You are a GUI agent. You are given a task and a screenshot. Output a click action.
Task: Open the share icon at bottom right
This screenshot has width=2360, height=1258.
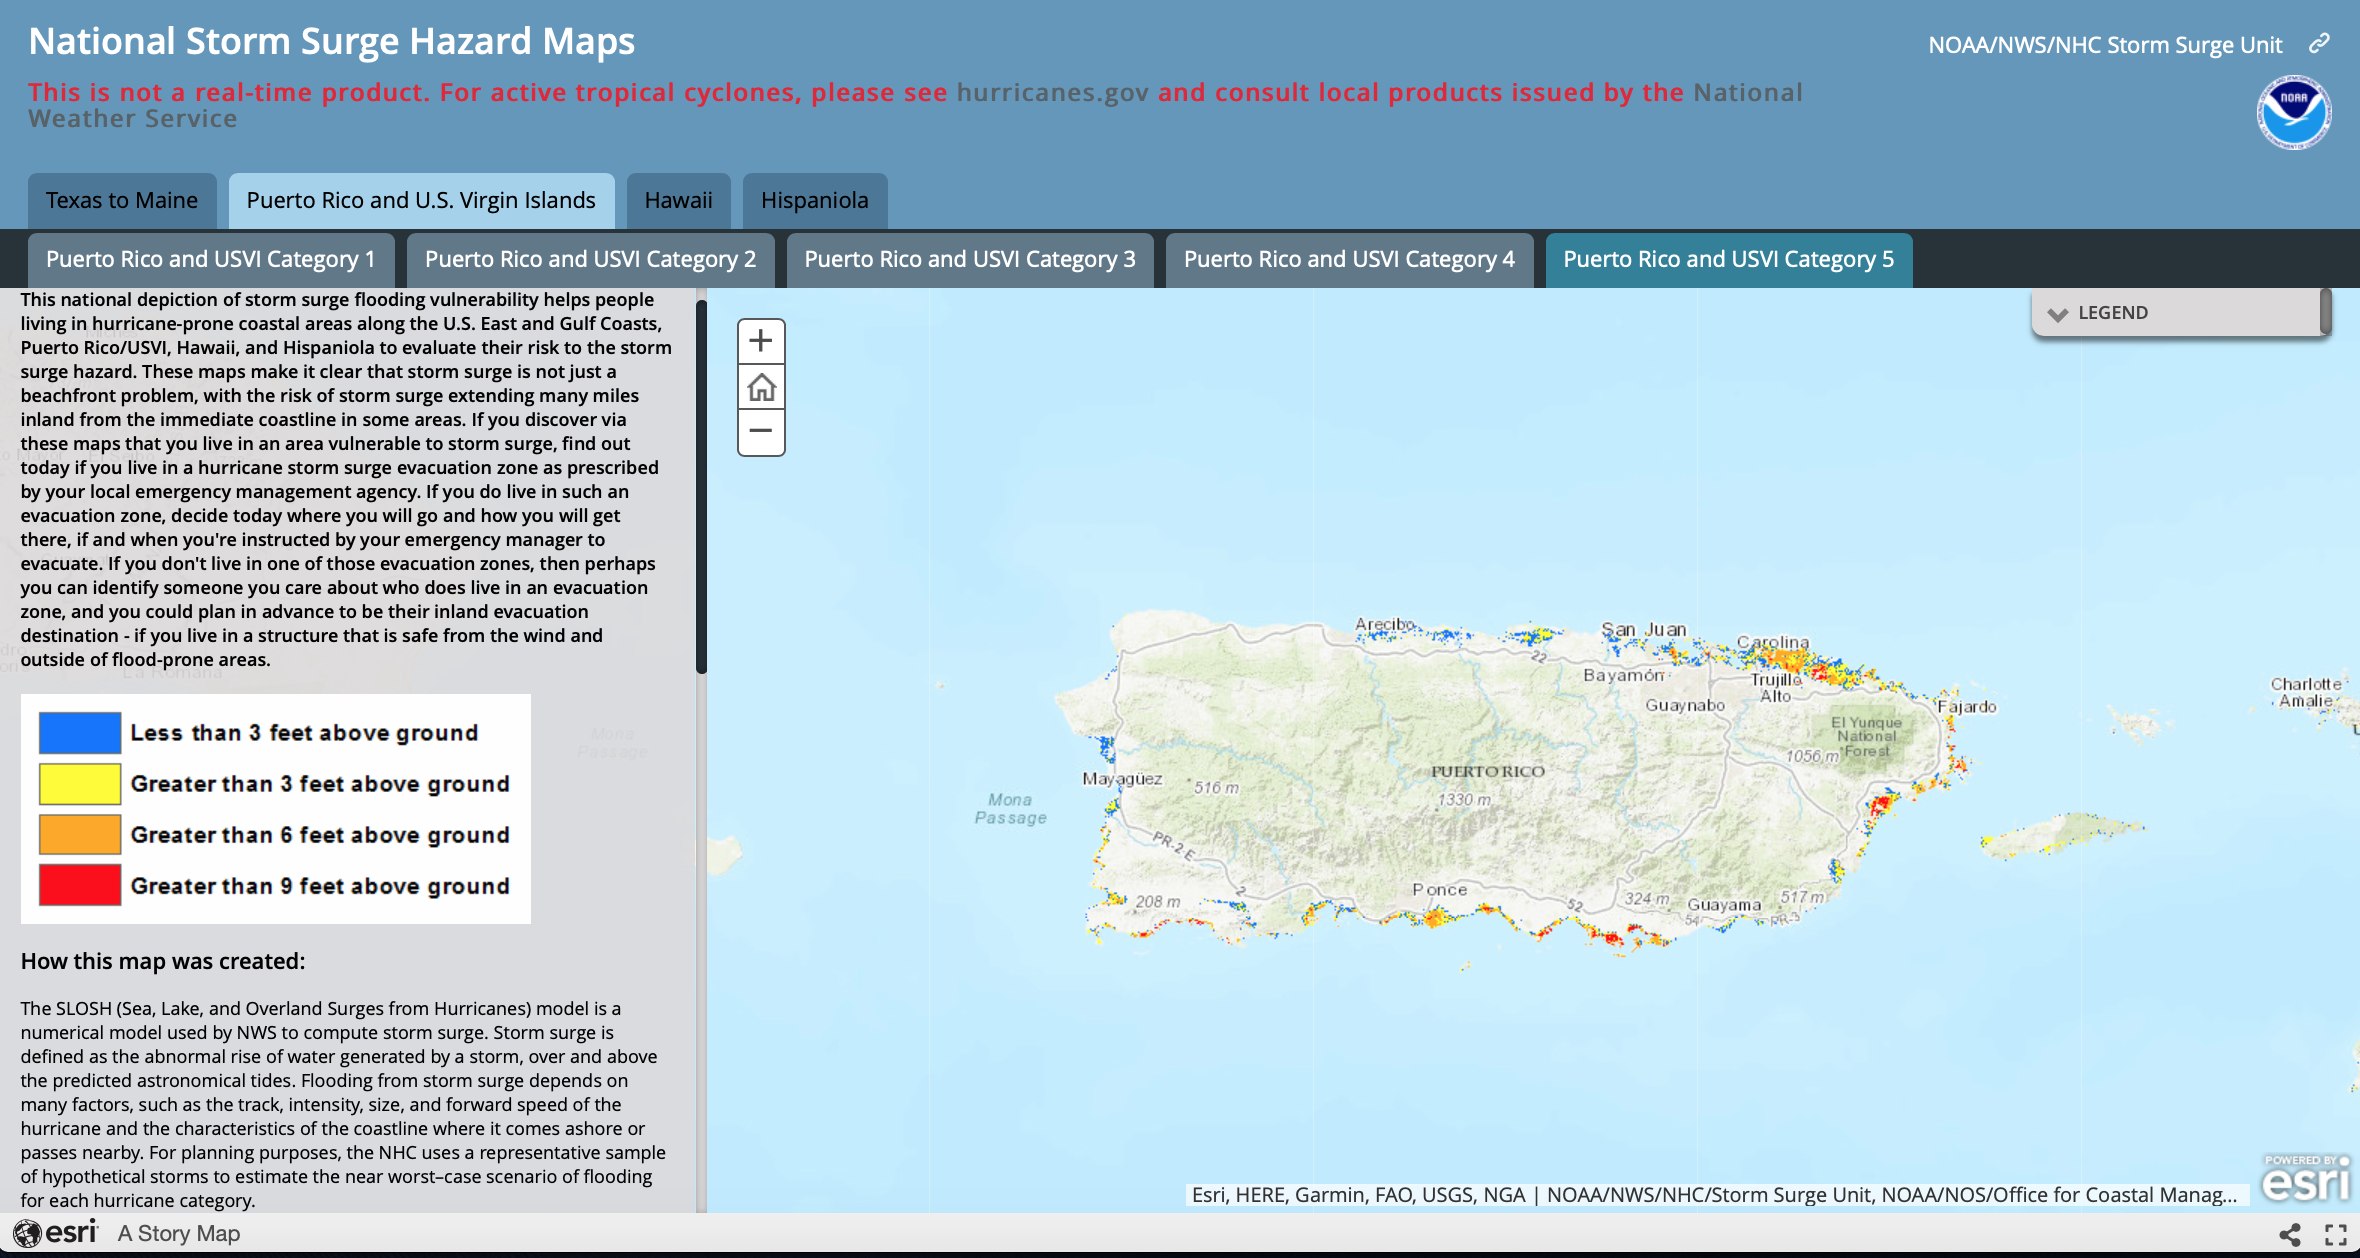click(x=2291, y=1233)
